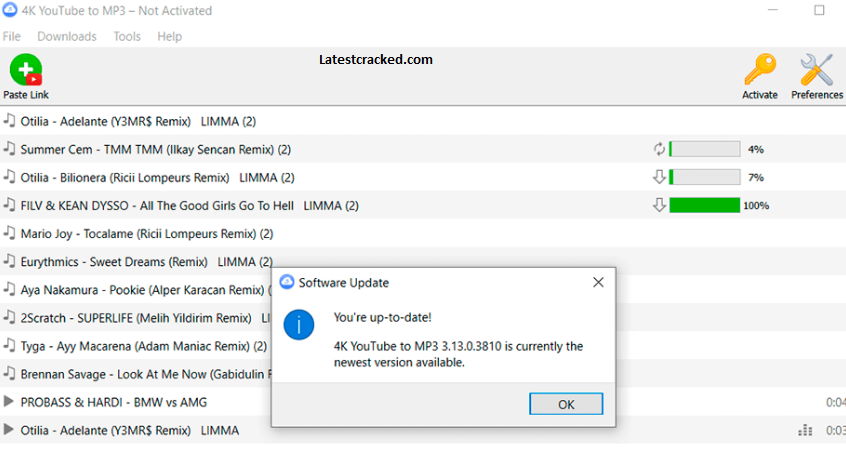The width and height of the screenshot is (846, 451).
Task: Click the 100% progress bar for All The Good Girls
Action: coord(705,205)
